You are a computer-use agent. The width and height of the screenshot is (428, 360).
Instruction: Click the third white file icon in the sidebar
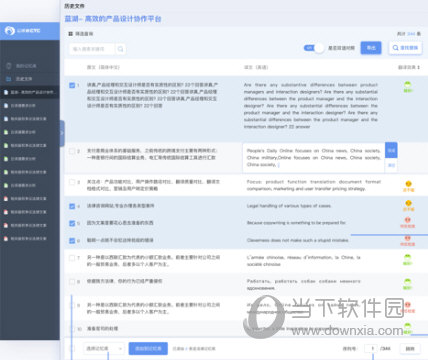(x=6, y=119)
